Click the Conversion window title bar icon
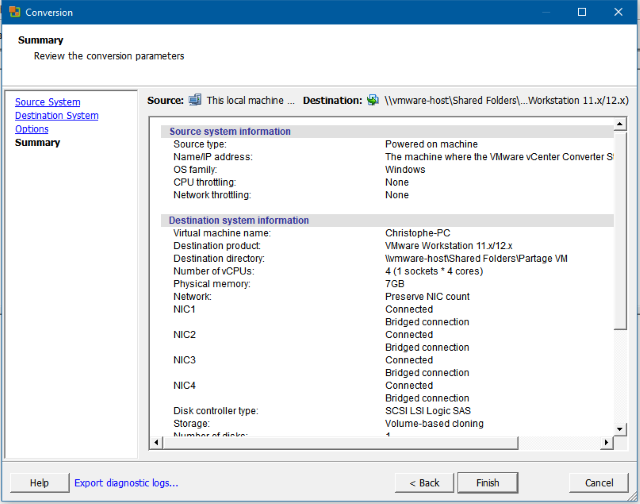This screenshot has width=640, height=504. (13, 12)
